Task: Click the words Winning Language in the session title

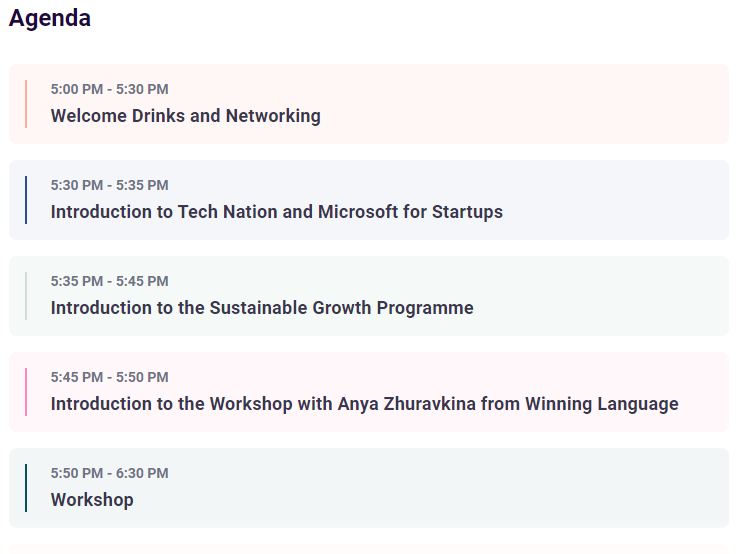Action: coord(602,404)
